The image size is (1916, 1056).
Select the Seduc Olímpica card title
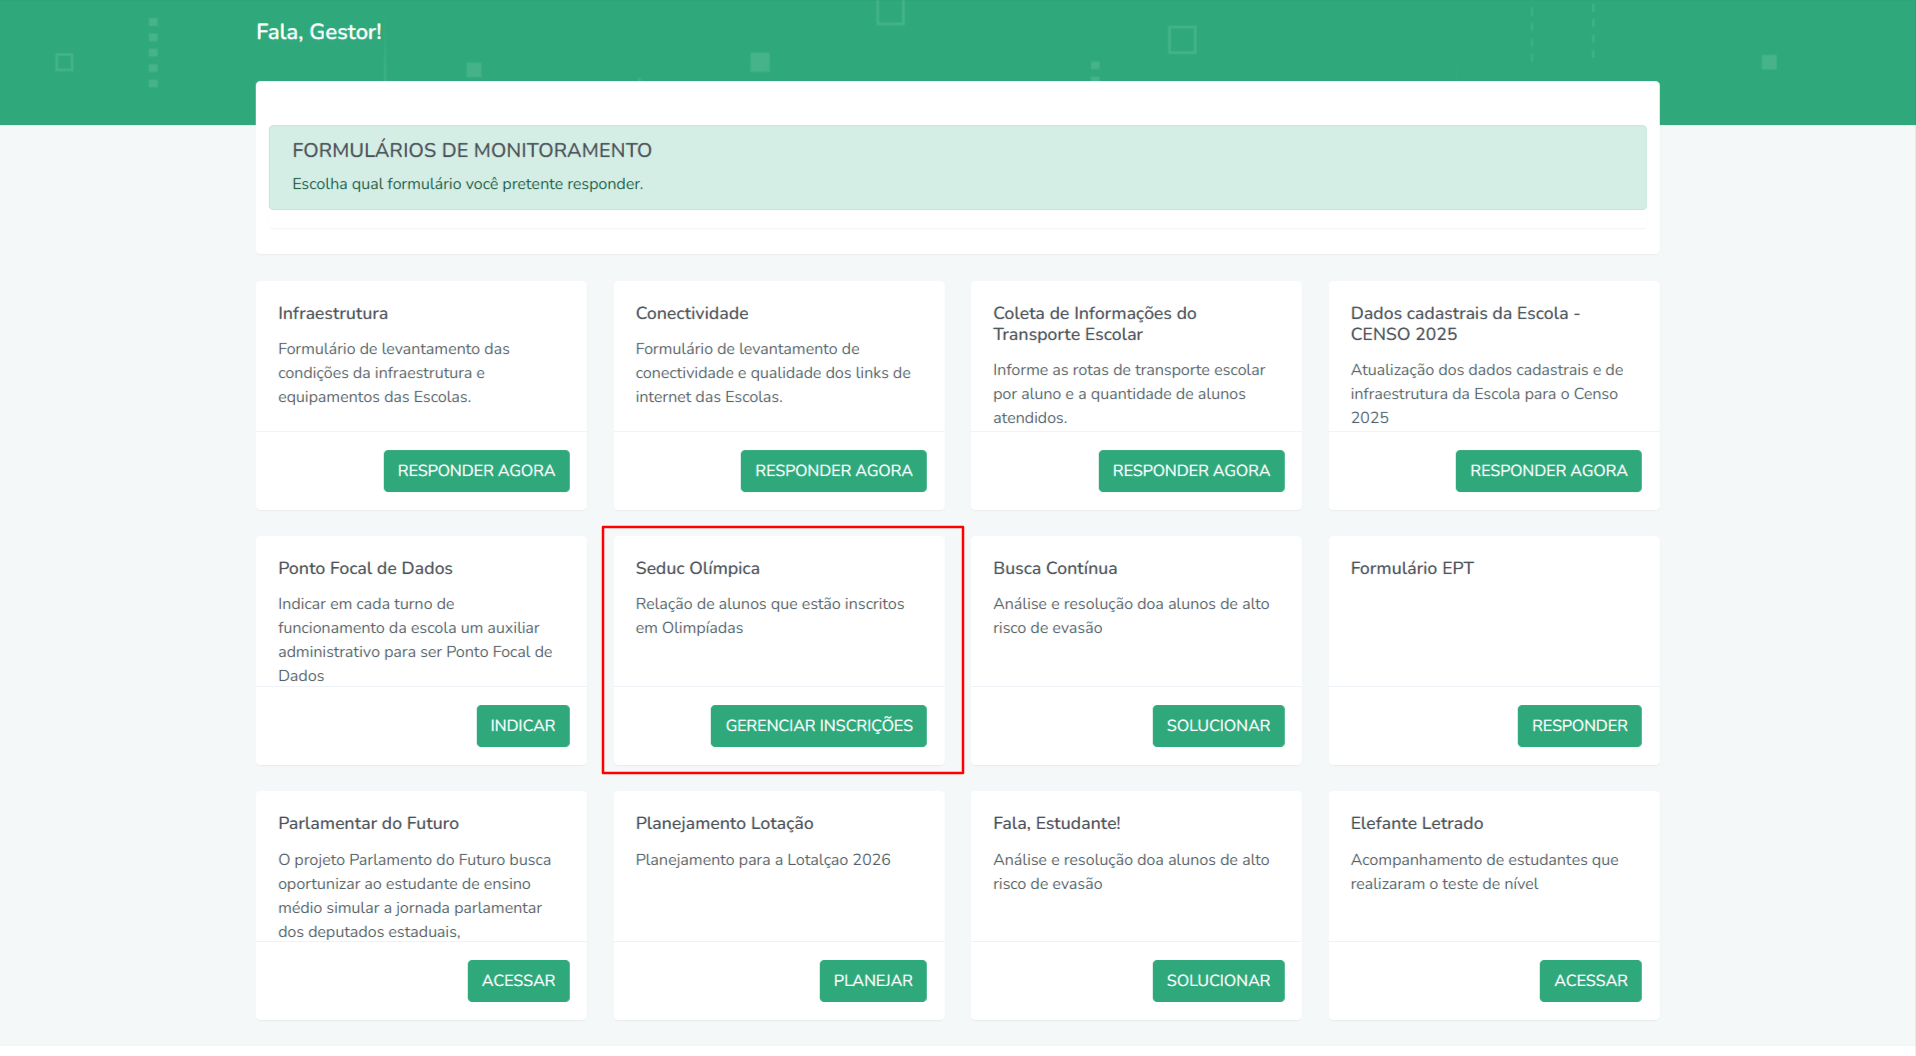pyautogui.click(x=697, y=568)
